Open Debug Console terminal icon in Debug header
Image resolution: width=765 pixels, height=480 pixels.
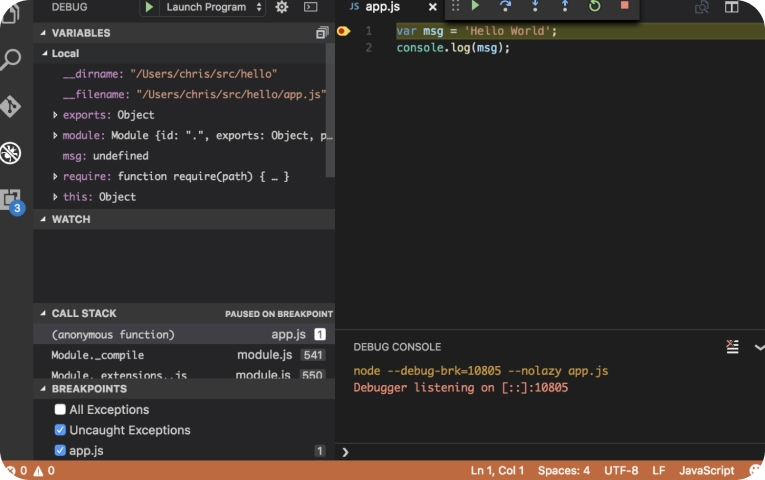[x=310, y=7]
